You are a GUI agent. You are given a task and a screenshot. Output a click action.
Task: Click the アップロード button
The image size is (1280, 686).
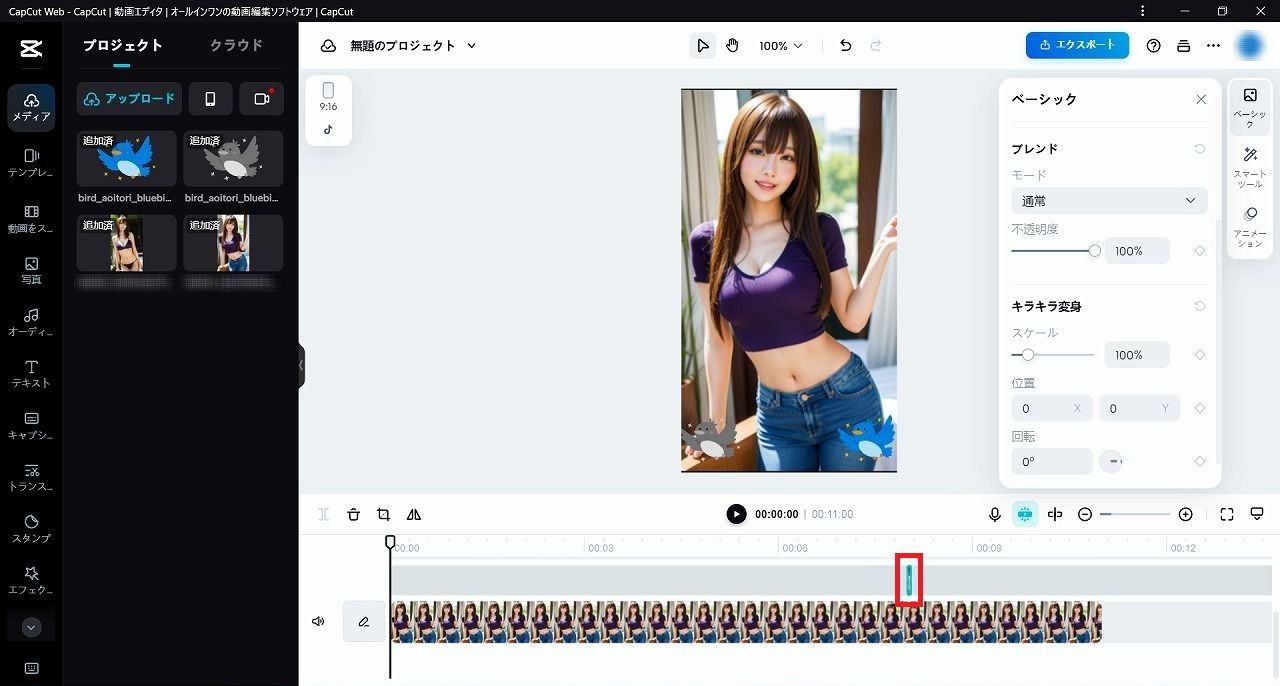(x=129, y=99)
